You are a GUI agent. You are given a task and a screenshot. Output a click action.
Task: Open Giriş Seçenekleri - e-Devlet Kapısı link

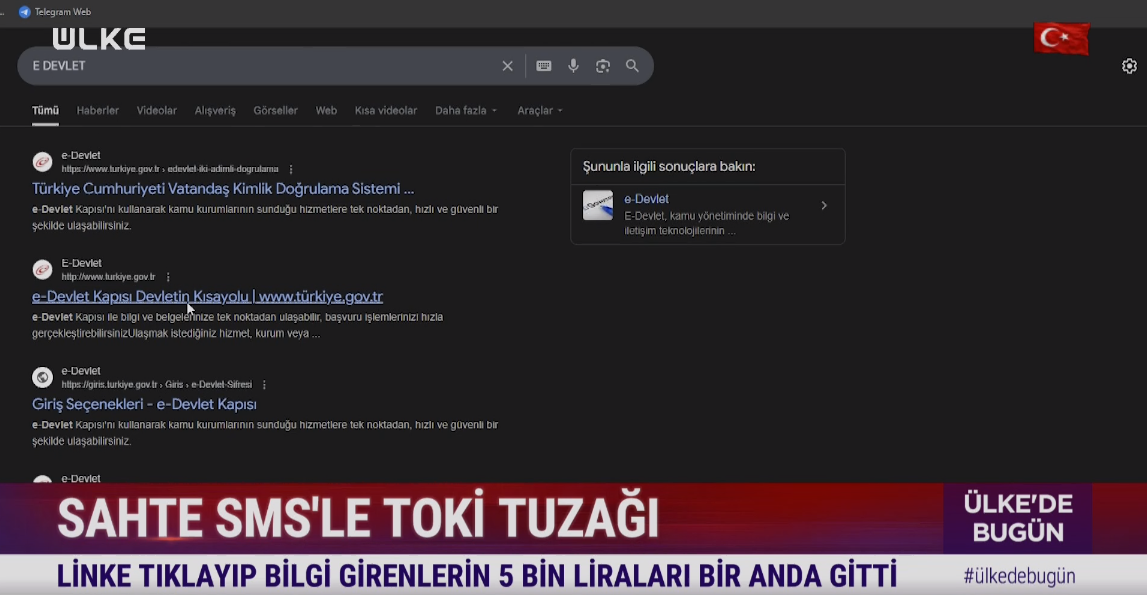pos(144,405)
